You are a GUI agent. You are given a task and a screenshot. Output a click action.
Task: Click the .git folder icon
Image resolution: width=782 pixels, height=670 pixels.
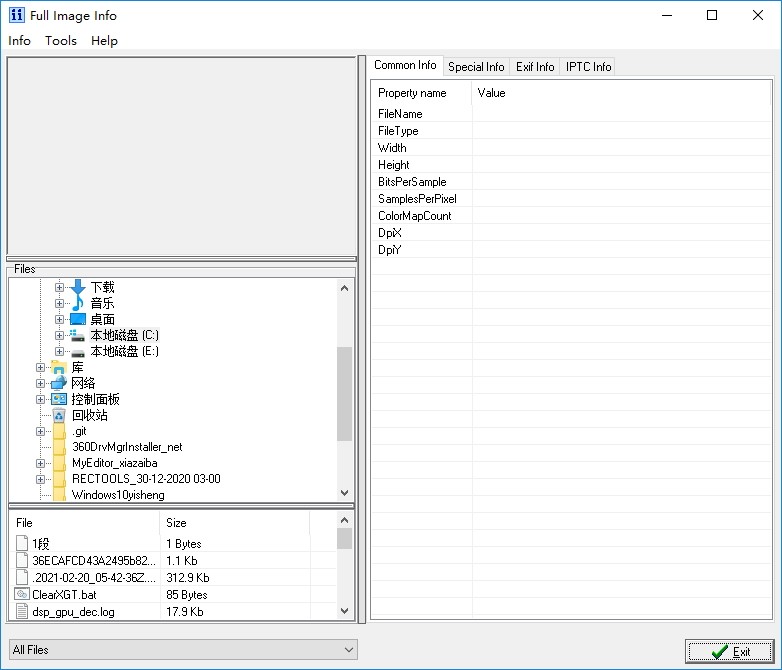(59, 431)
